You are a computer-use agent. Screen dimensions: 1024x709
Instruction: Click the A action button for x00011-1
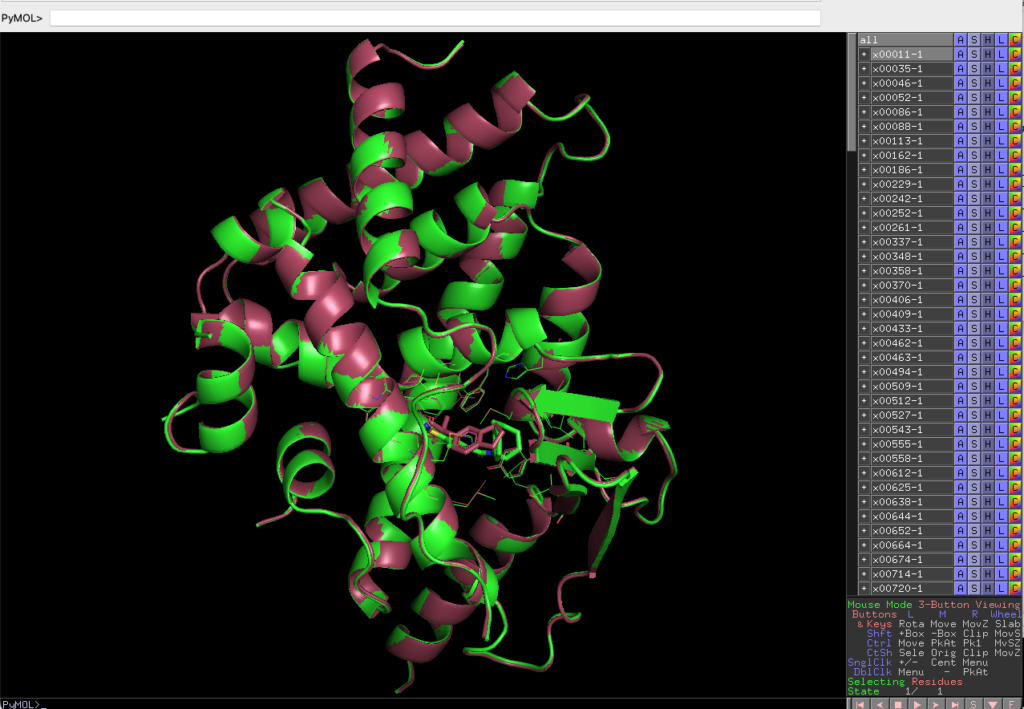click(960, 54)
